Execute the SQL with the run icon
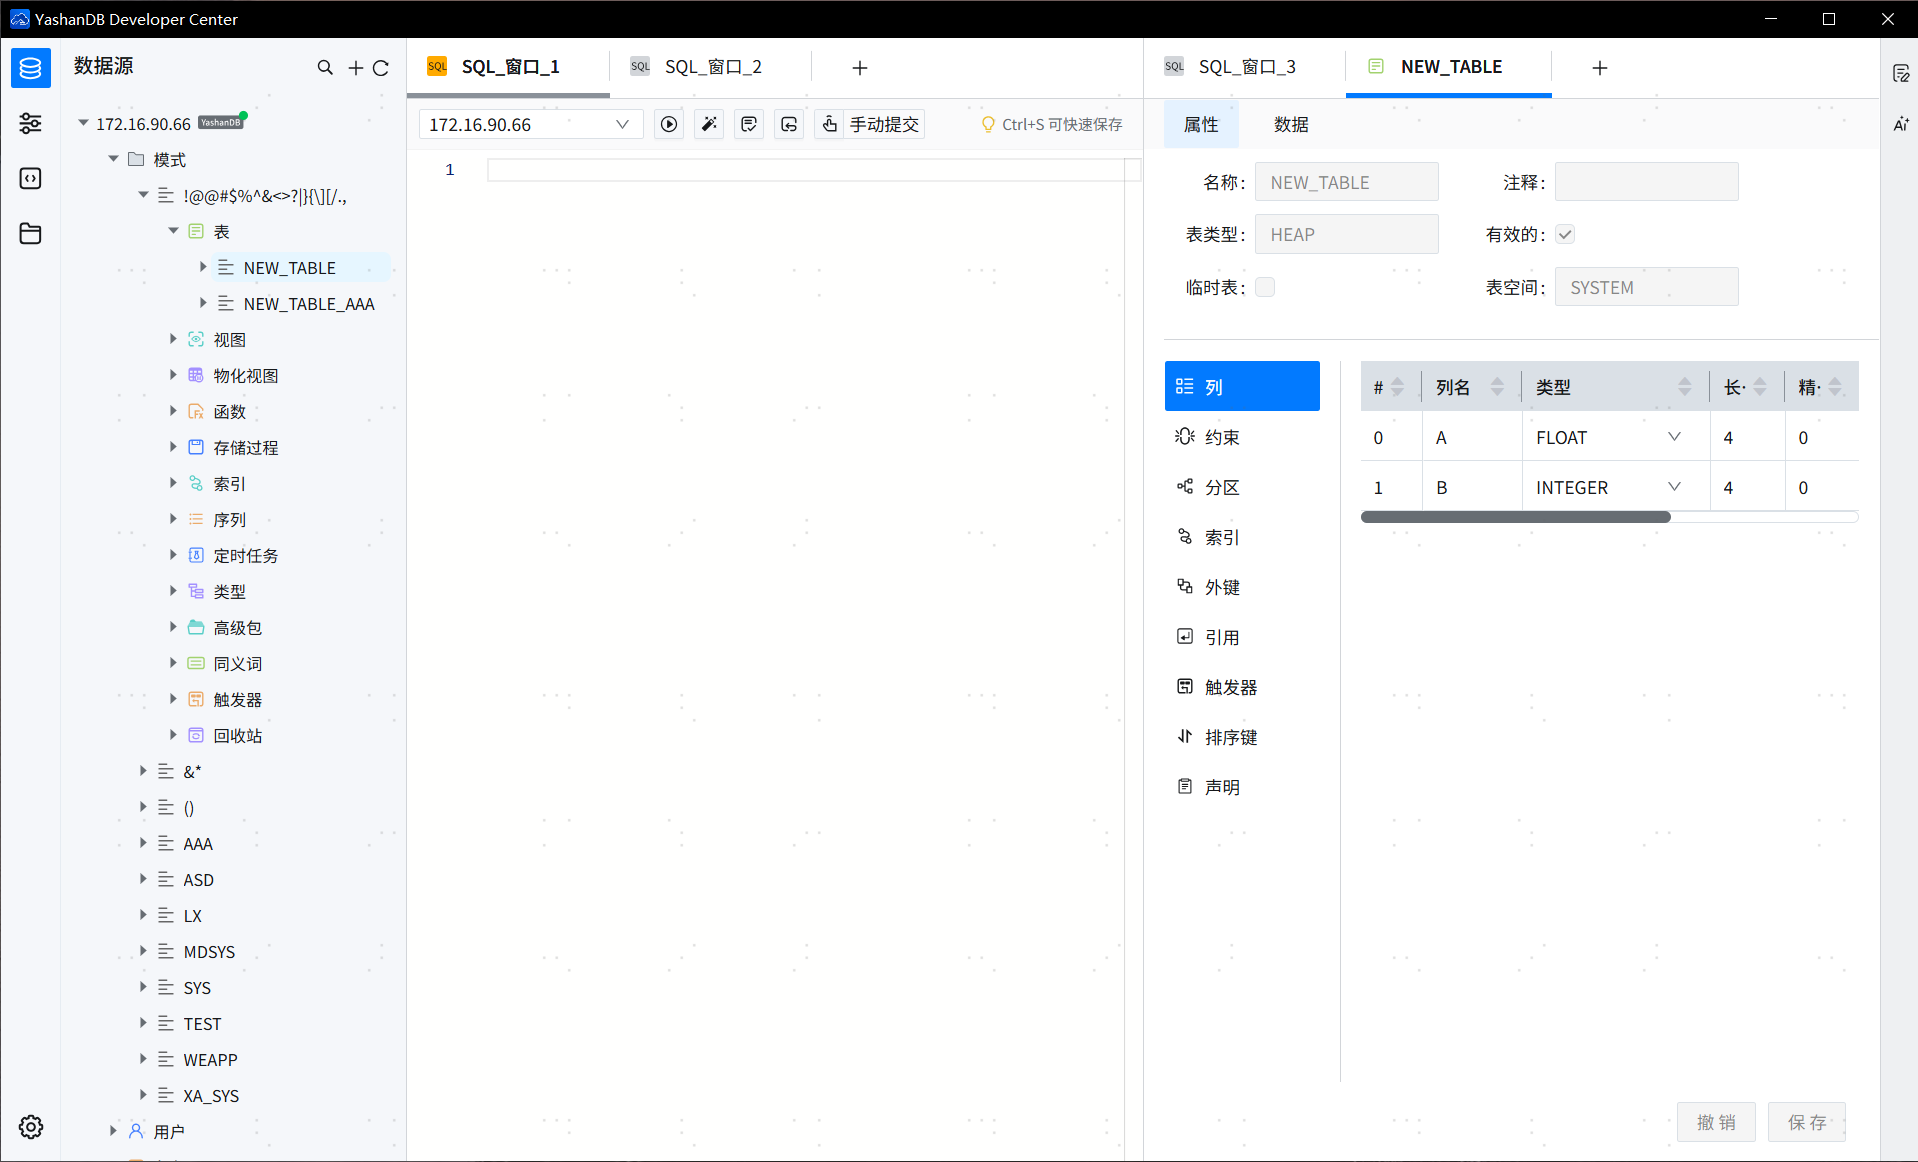Viewport: 1918px width, 1162px height. pos(668,124)
